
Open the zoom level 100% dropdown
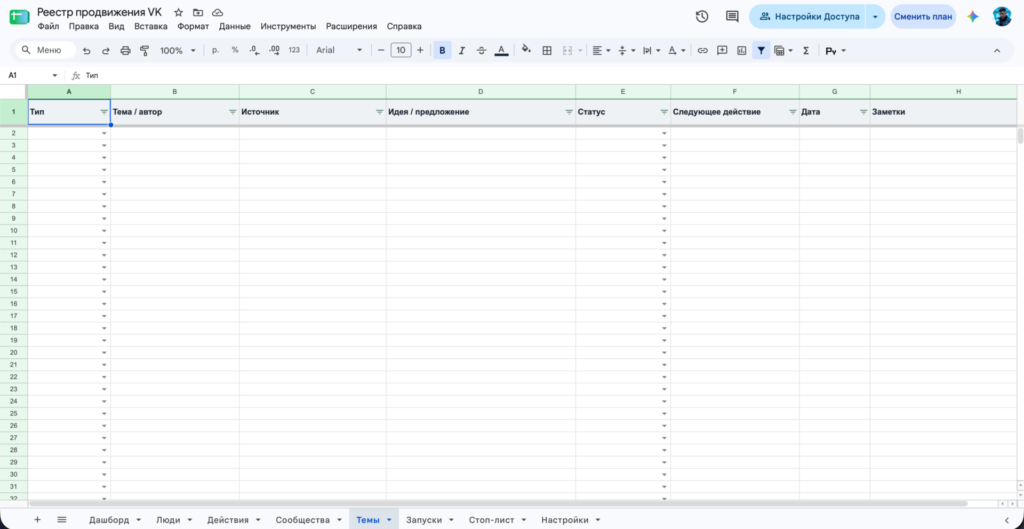(x=178, y=50)
